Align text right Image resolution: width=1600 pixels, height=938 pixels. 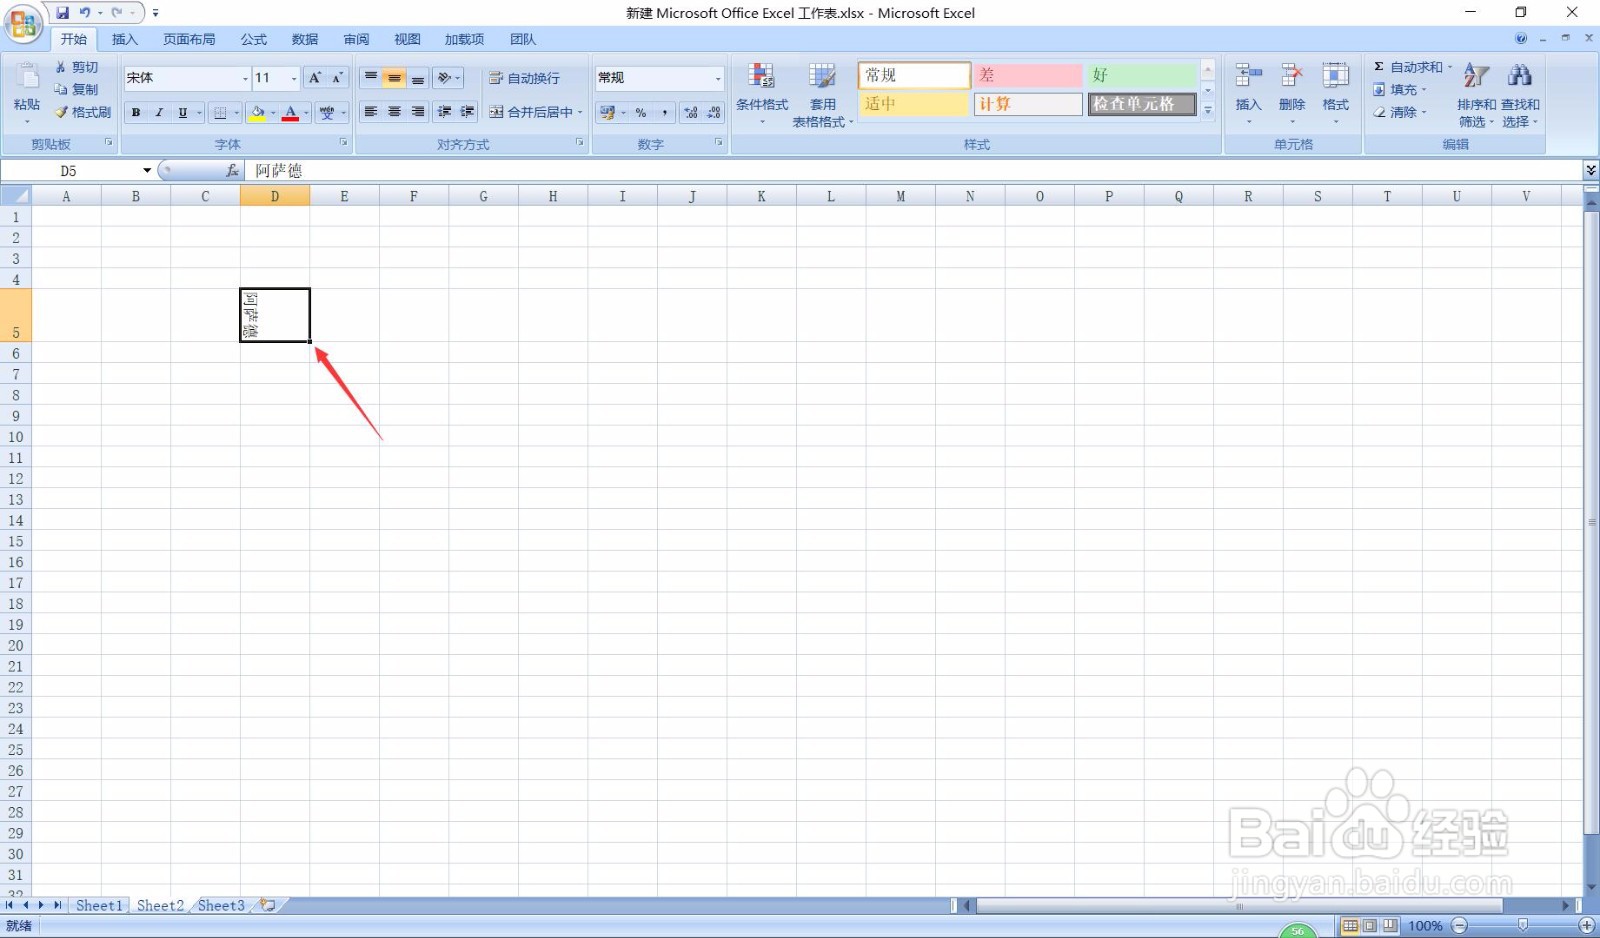tap(418, 112)
